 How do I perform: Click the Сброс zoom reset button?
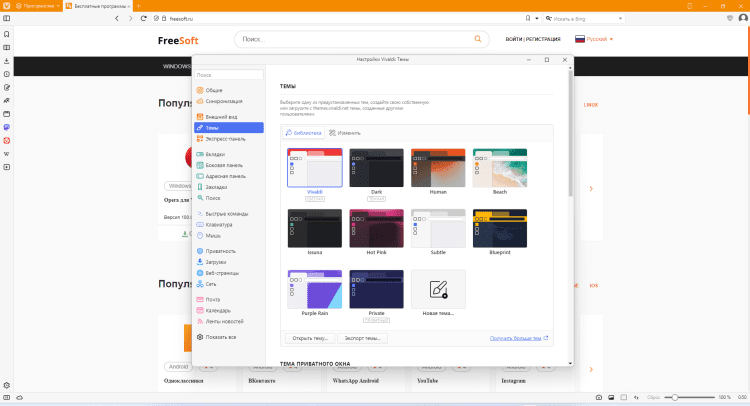click(653, 397)
